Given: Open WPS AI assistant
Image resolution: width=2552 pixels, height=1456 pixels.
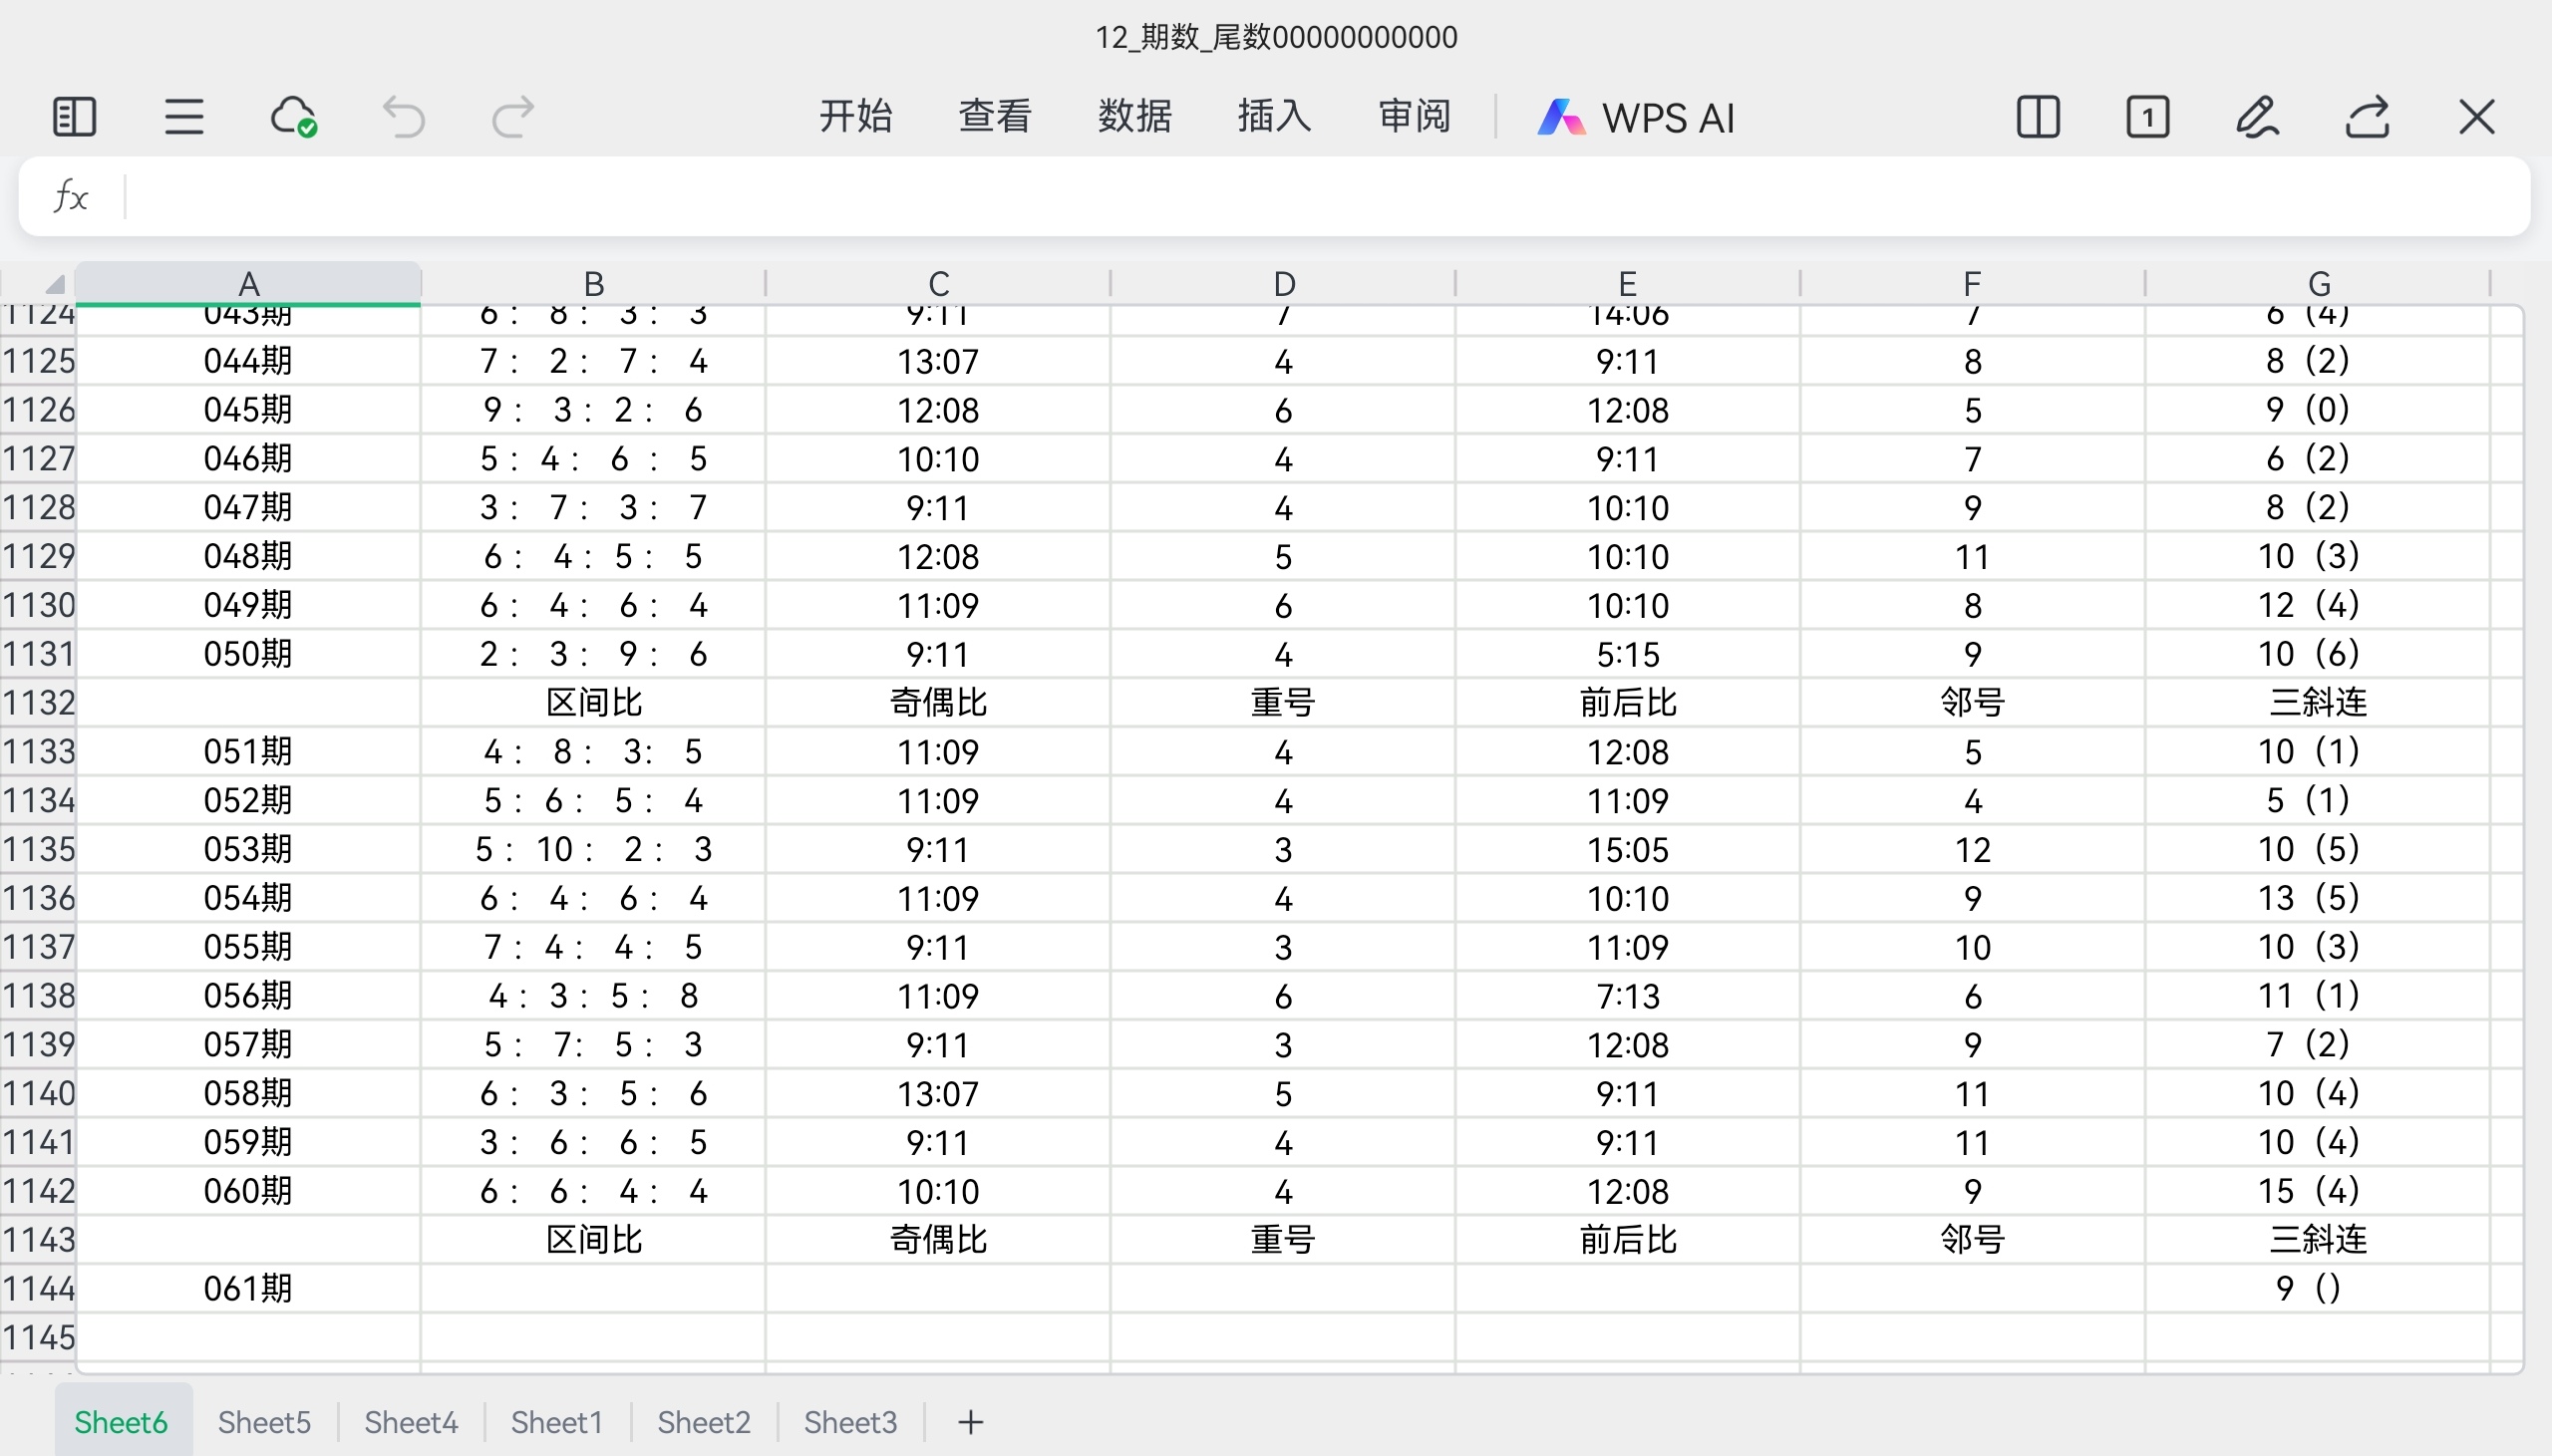Looking at the screenshot, I should coord(1636,117).
